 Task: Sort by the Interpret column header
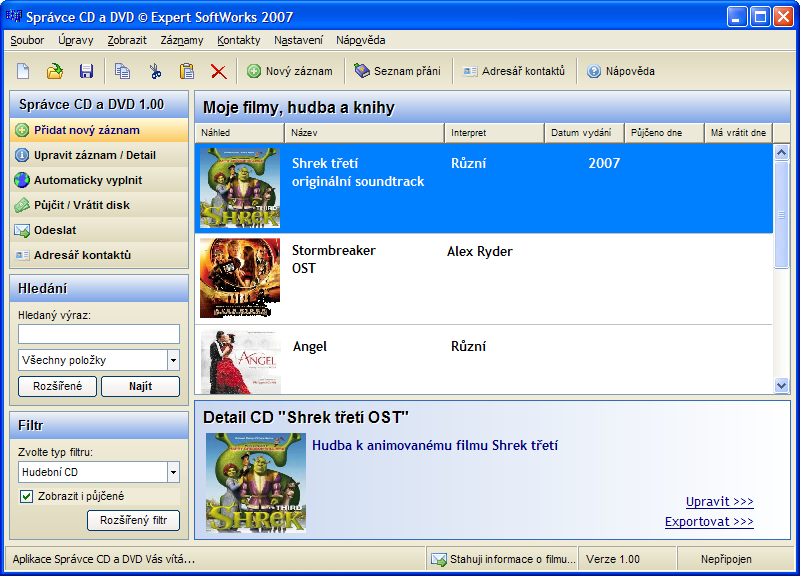click(494, 133)
